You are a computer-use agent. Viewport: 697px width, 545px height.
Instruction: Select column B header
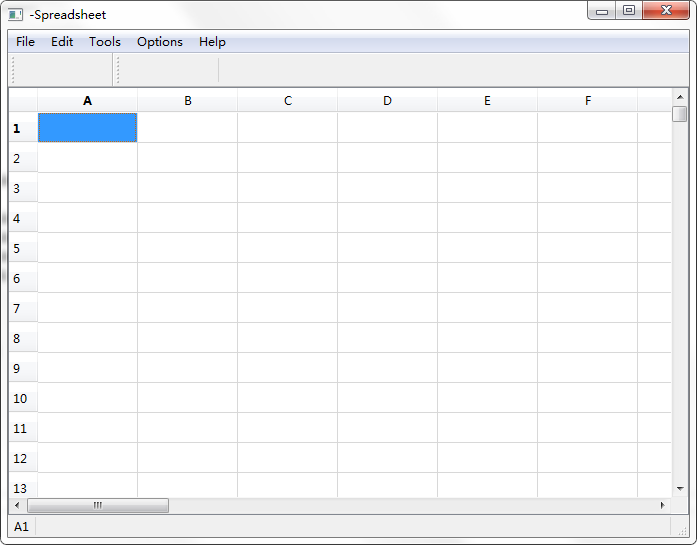188,101
